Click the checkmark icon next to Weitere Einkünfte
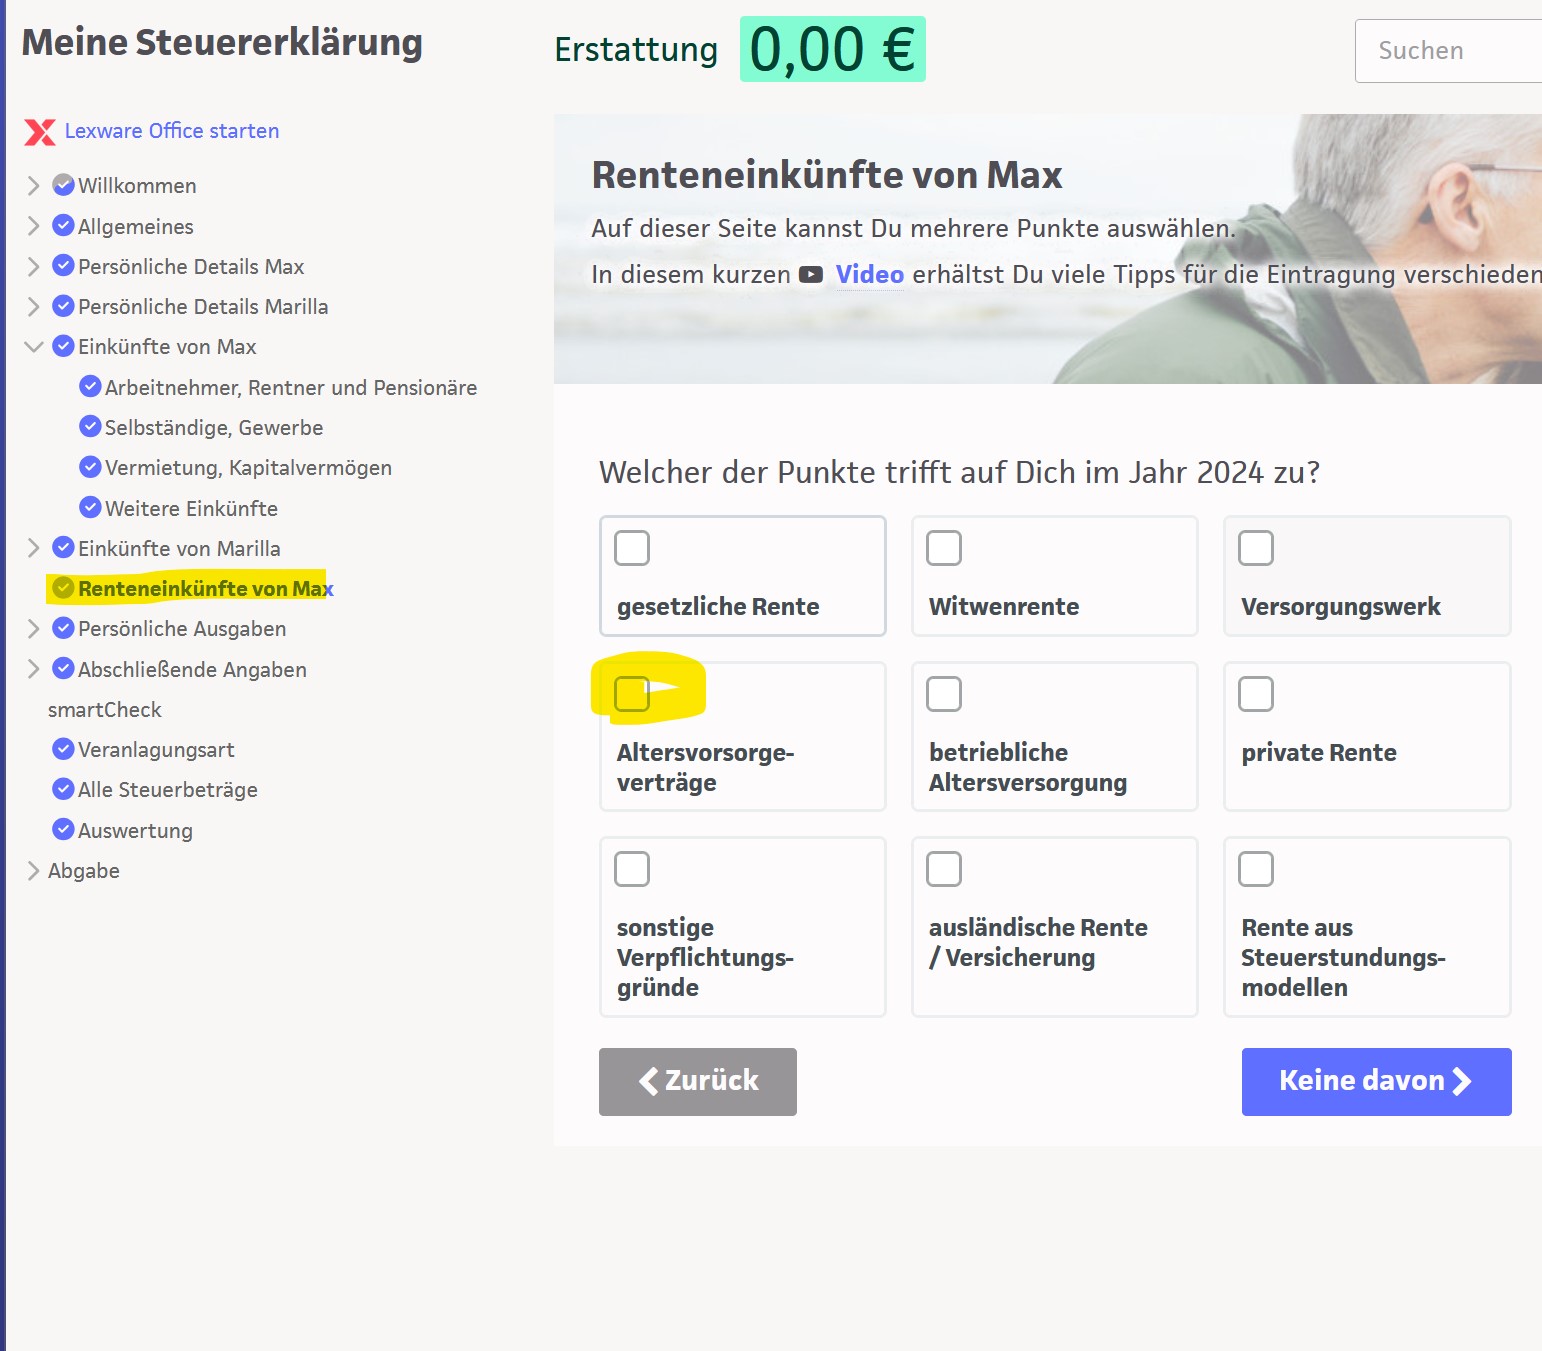The image size is (1542, 1351). (90, 508)
